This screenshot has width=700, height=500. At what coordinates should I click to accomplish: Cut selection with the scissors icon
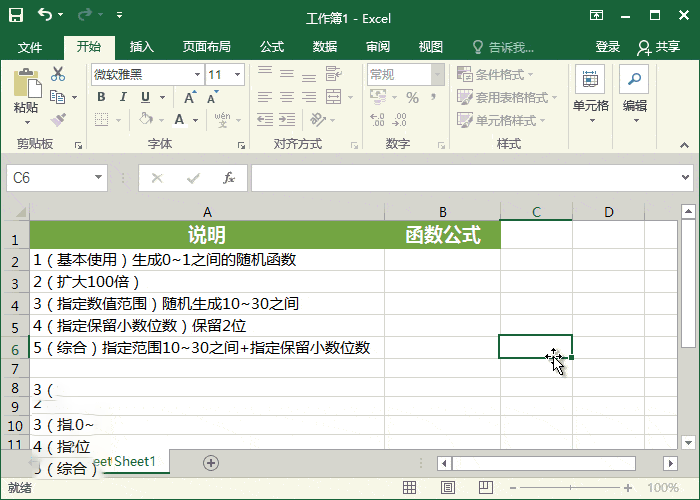point(58,74)
